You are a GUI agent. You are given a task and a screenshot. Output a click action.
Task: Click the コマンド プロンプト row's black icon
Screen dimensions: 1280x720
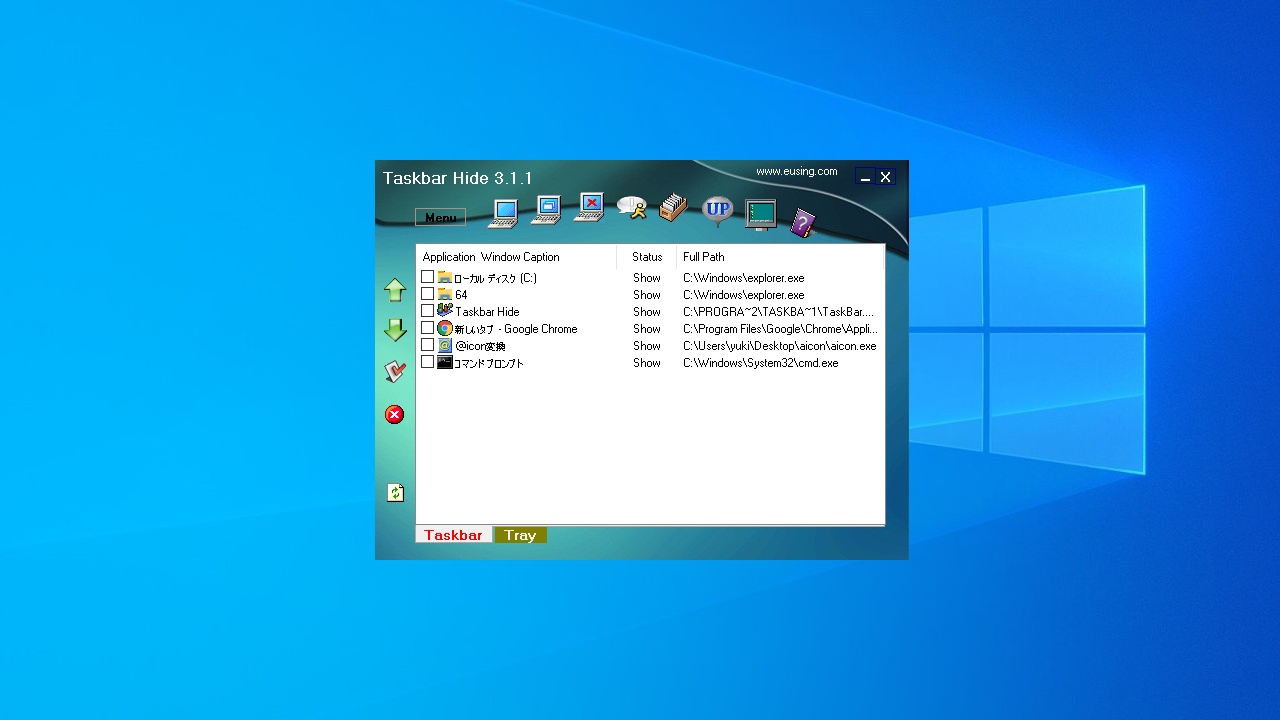point(445,362)
